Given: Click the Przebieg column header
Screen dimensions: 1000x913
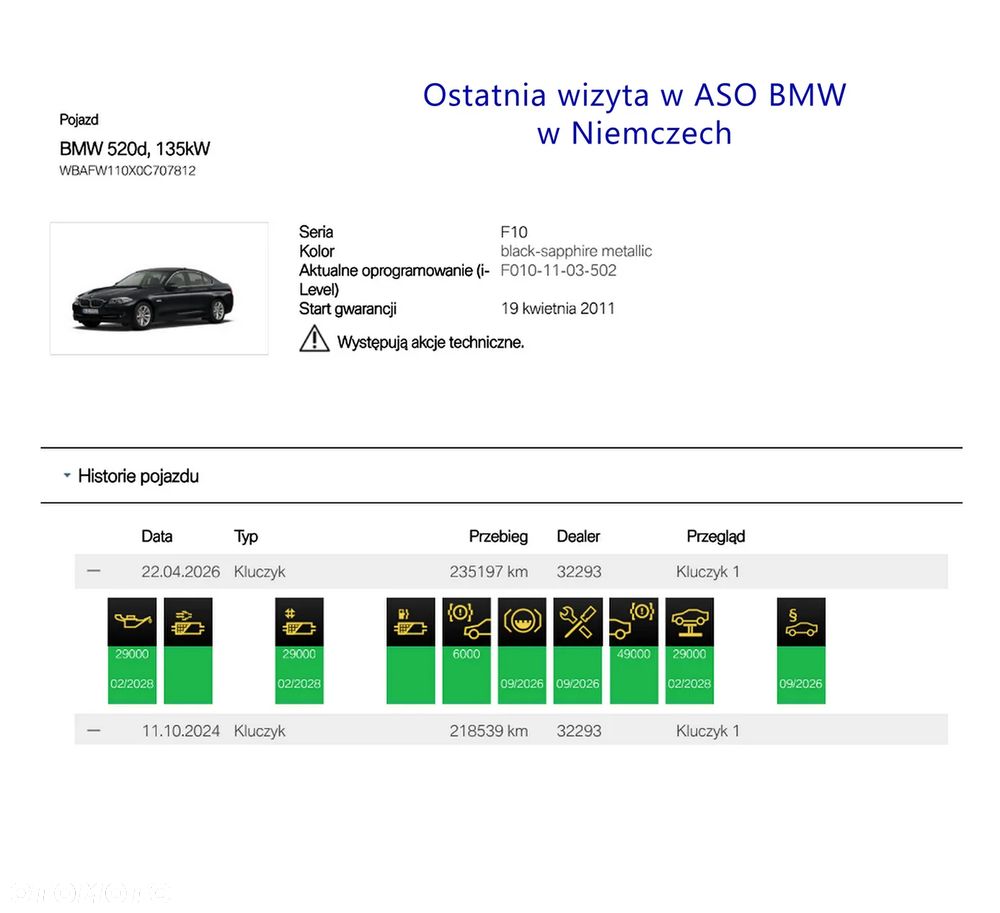Looking at the screenshot, I should click(498, 536).
